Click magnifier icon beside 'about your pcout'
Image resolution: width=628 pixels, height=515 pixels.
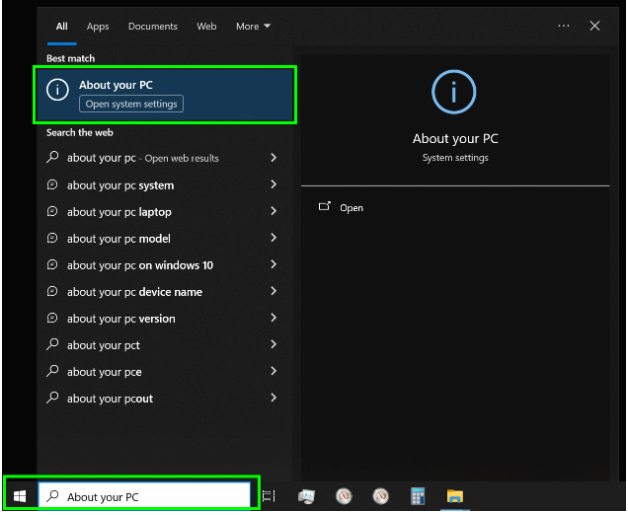click(x=52, y=398)
